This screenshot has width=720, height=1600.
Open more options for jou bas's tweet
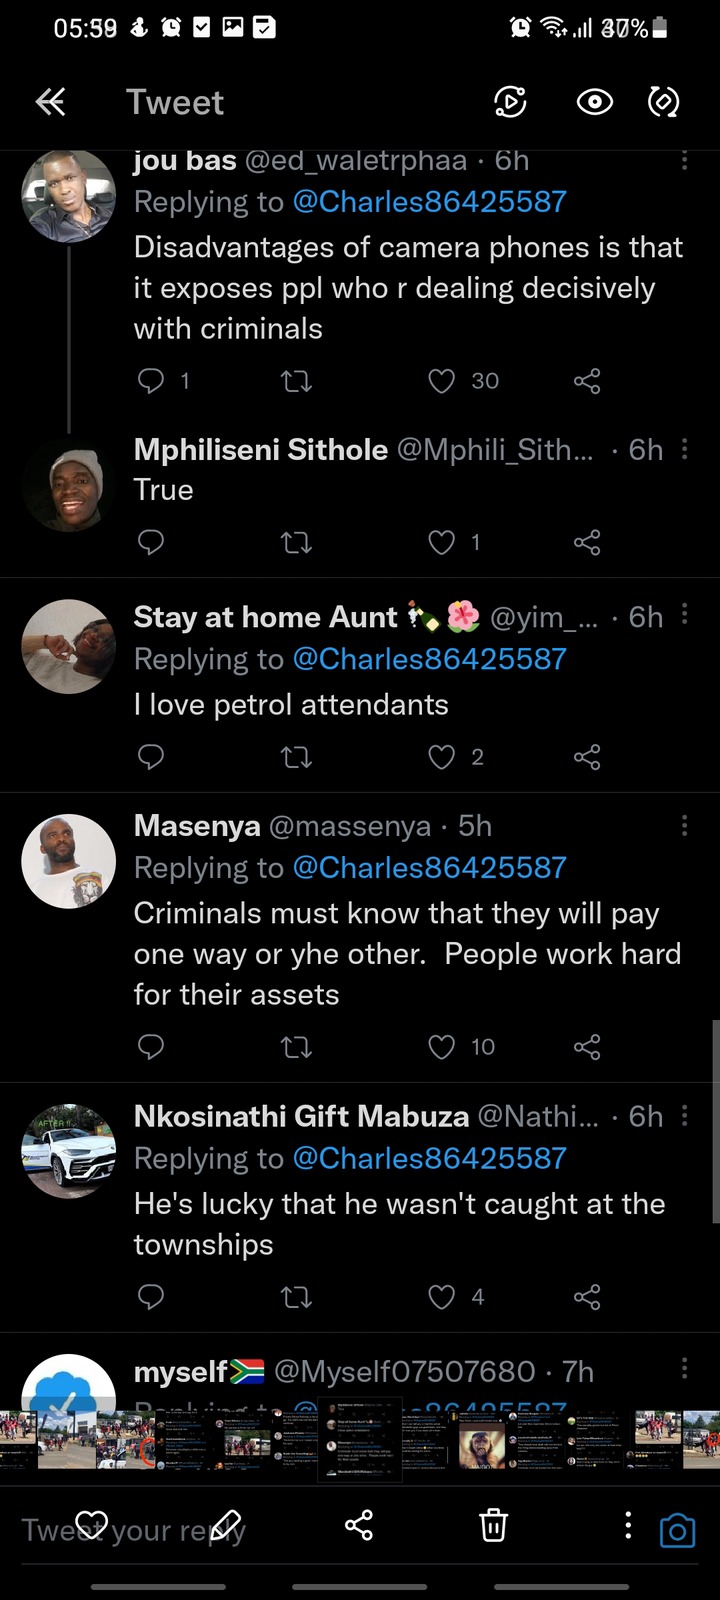click(684, 160)
